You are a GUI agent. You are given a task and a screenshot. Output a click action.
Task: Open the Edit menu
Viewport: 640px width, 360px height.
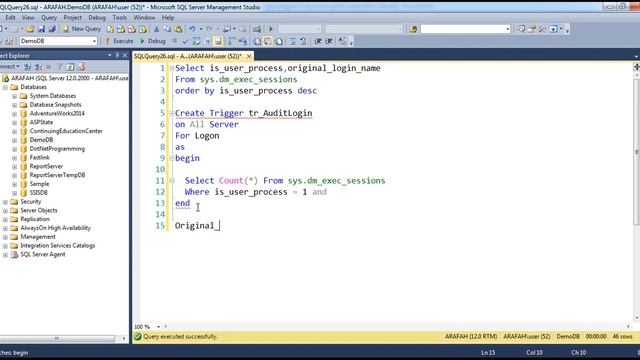coord(10,18)
